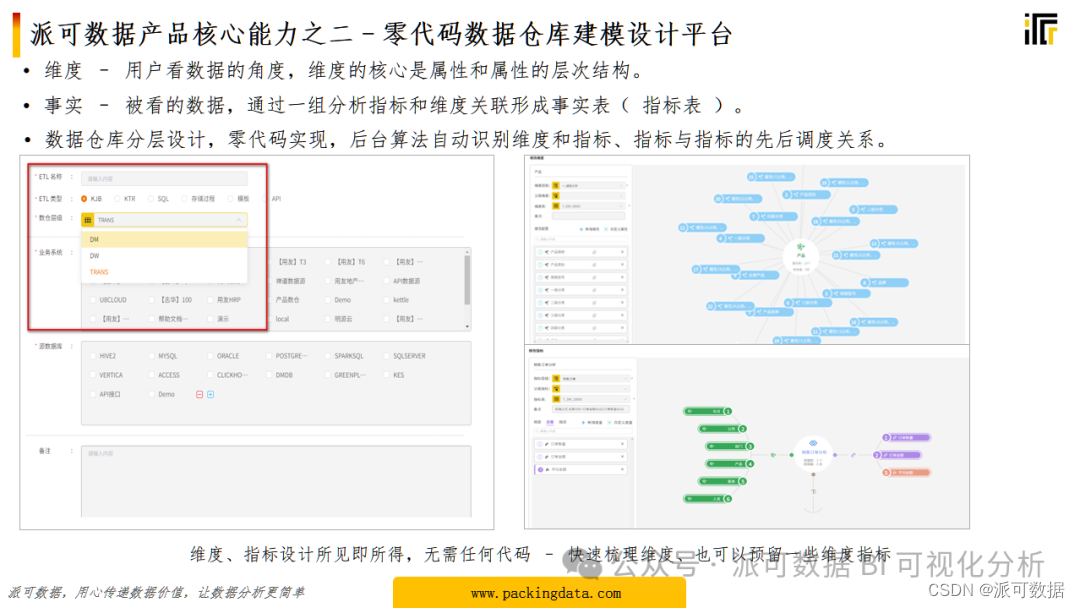The image size is (1080, 608).
Task: Click dimension graph node numbered 12
Action: tap(703, 227)
